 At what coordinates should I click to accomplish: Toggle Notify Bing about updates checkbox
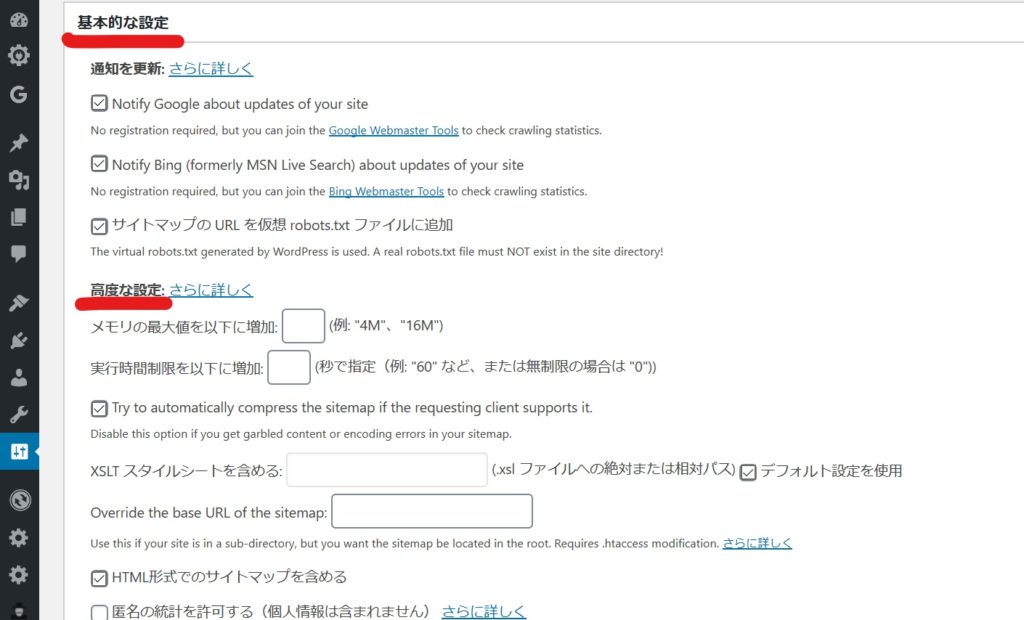point(99,163)
